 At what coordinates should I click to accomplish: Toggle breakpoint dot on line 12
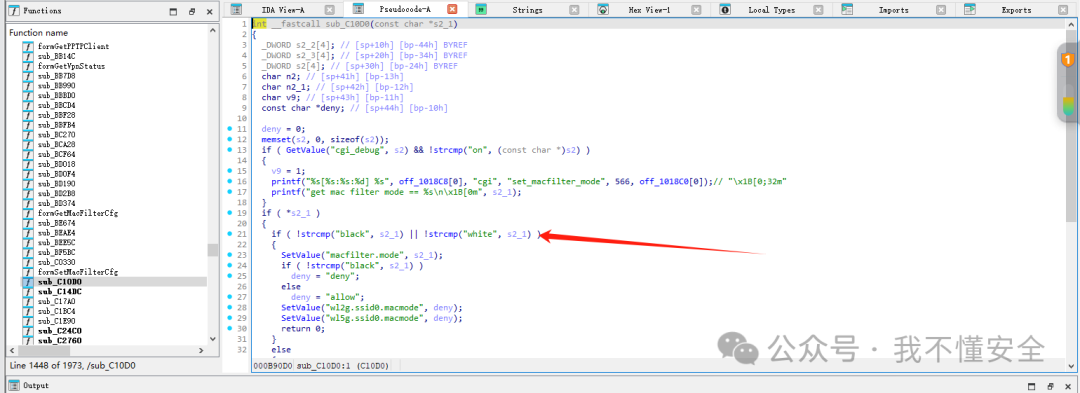229,139
